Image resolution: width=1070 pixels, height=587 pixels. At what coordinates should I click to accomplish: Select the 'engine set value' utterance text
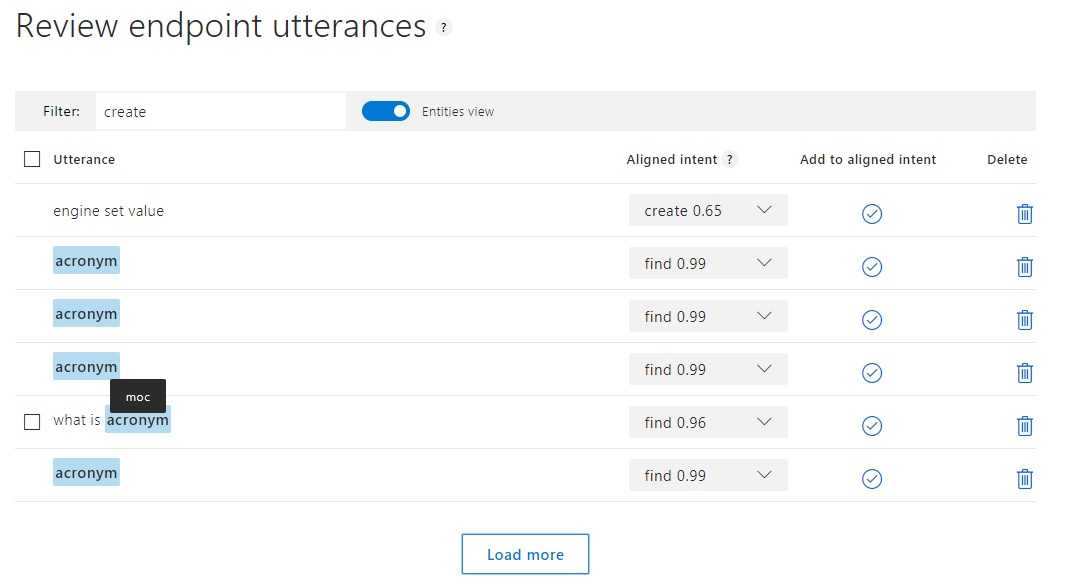click(108, 211)
